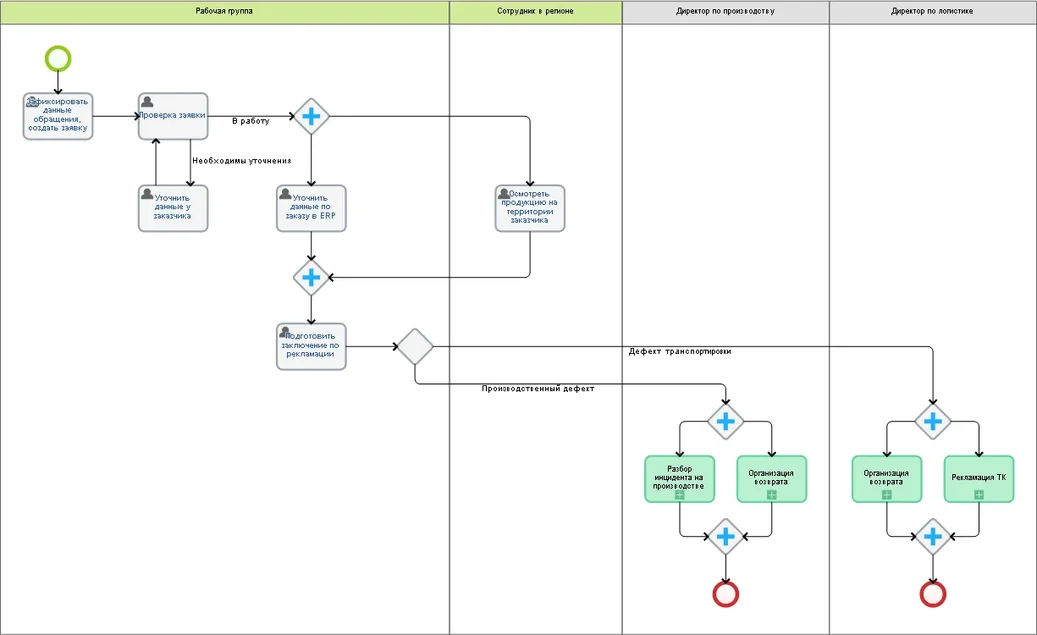Expand the "Рекламация ТК" subprocess marker
The width and height of the screenshot is (1037, 635).
click(x=979, y=494)
